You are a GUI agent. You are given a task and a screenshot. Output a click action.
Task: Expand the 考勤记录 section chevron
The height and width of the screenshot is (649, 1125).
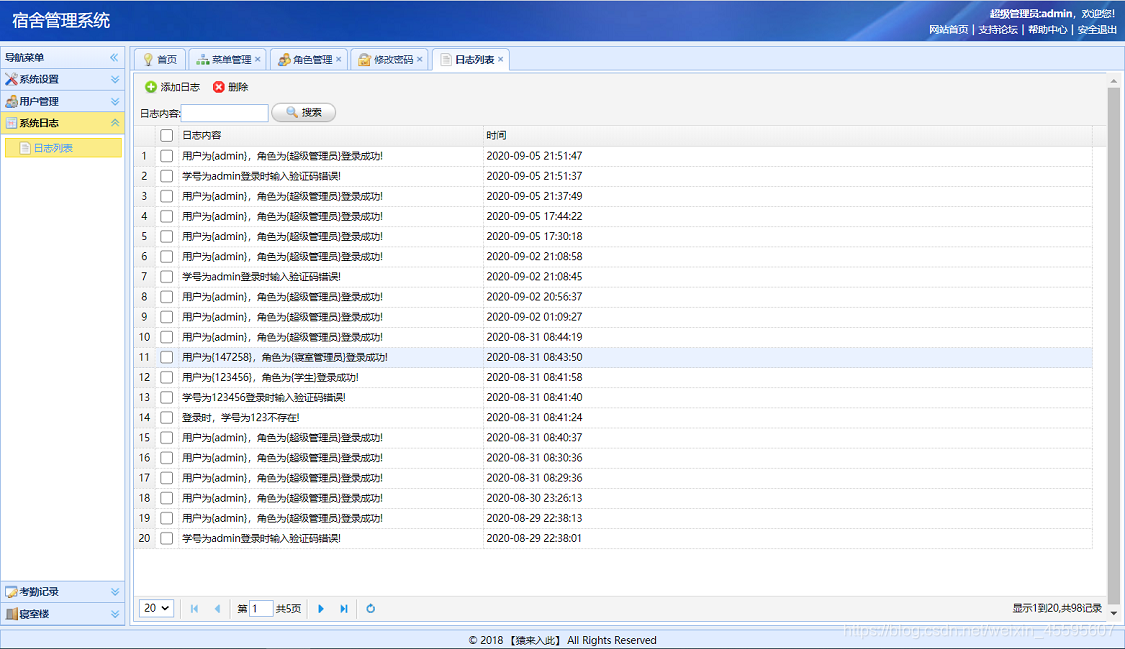tap(115, 592)
